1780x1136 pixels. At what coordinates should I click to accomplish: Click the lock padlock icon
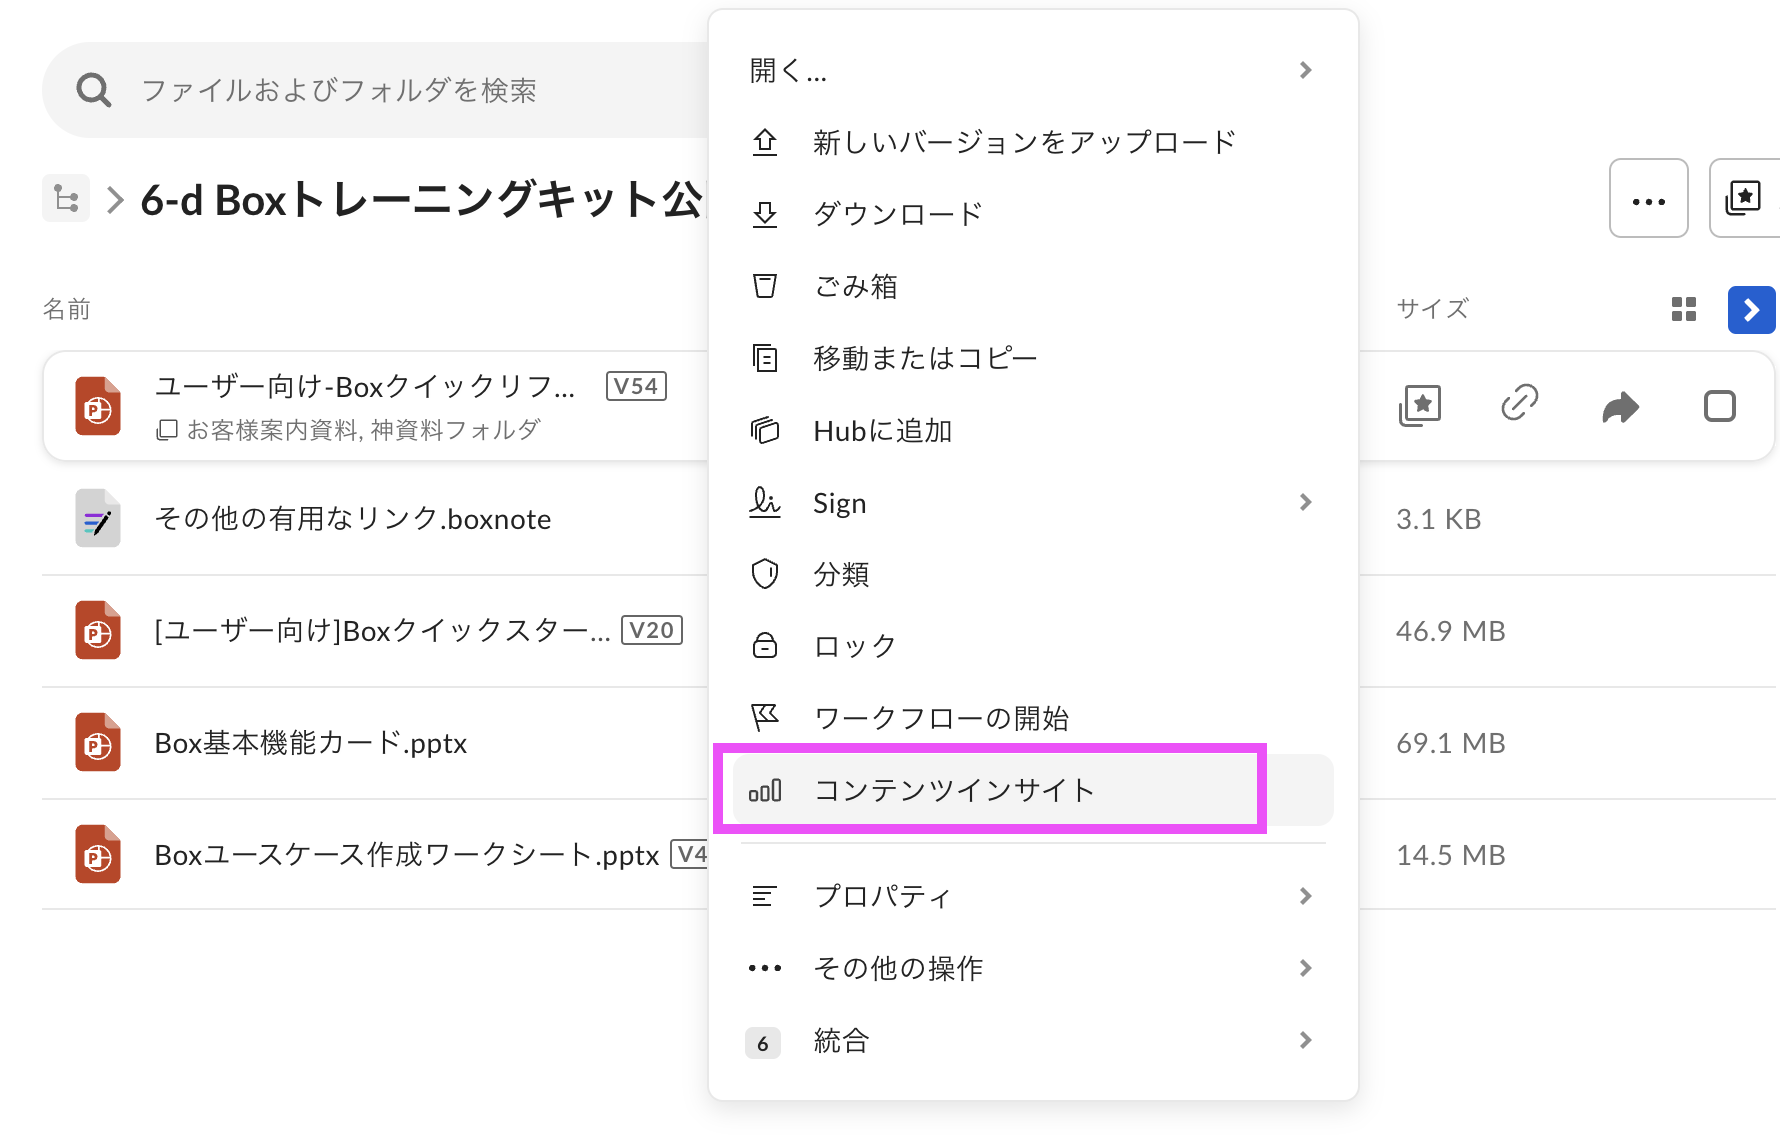[765, 645]
